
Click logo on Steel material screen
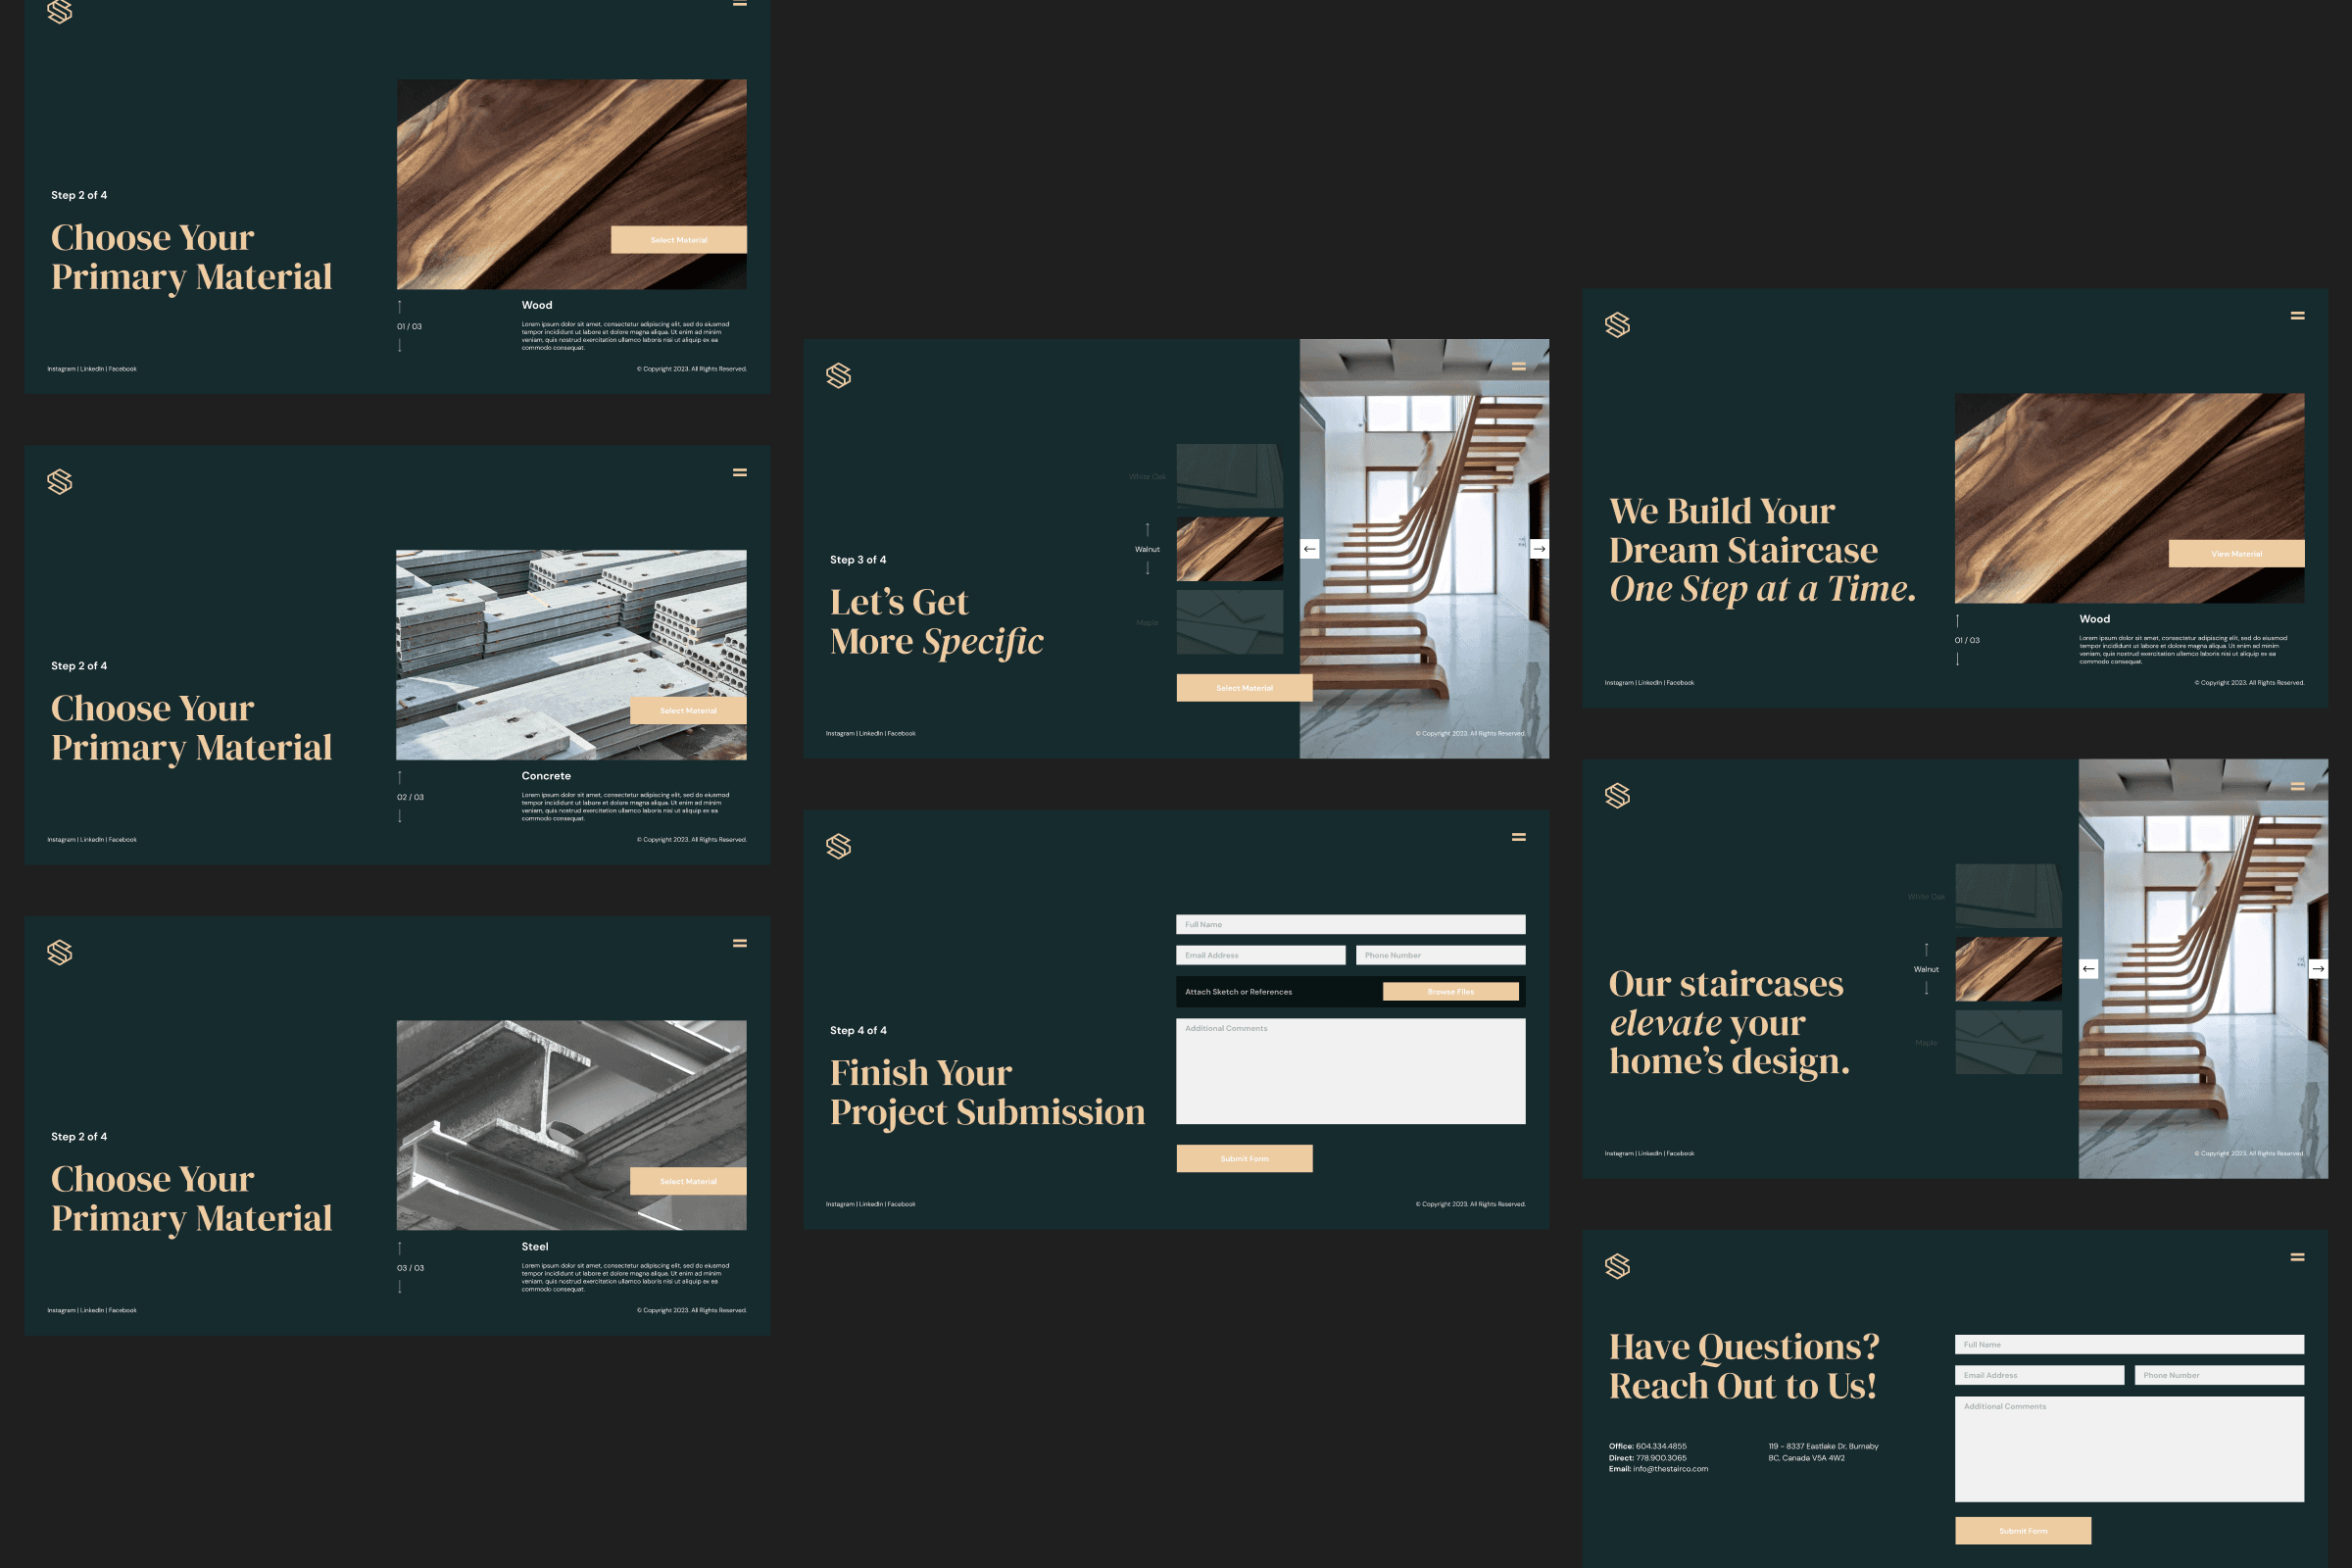click(60, 952)
